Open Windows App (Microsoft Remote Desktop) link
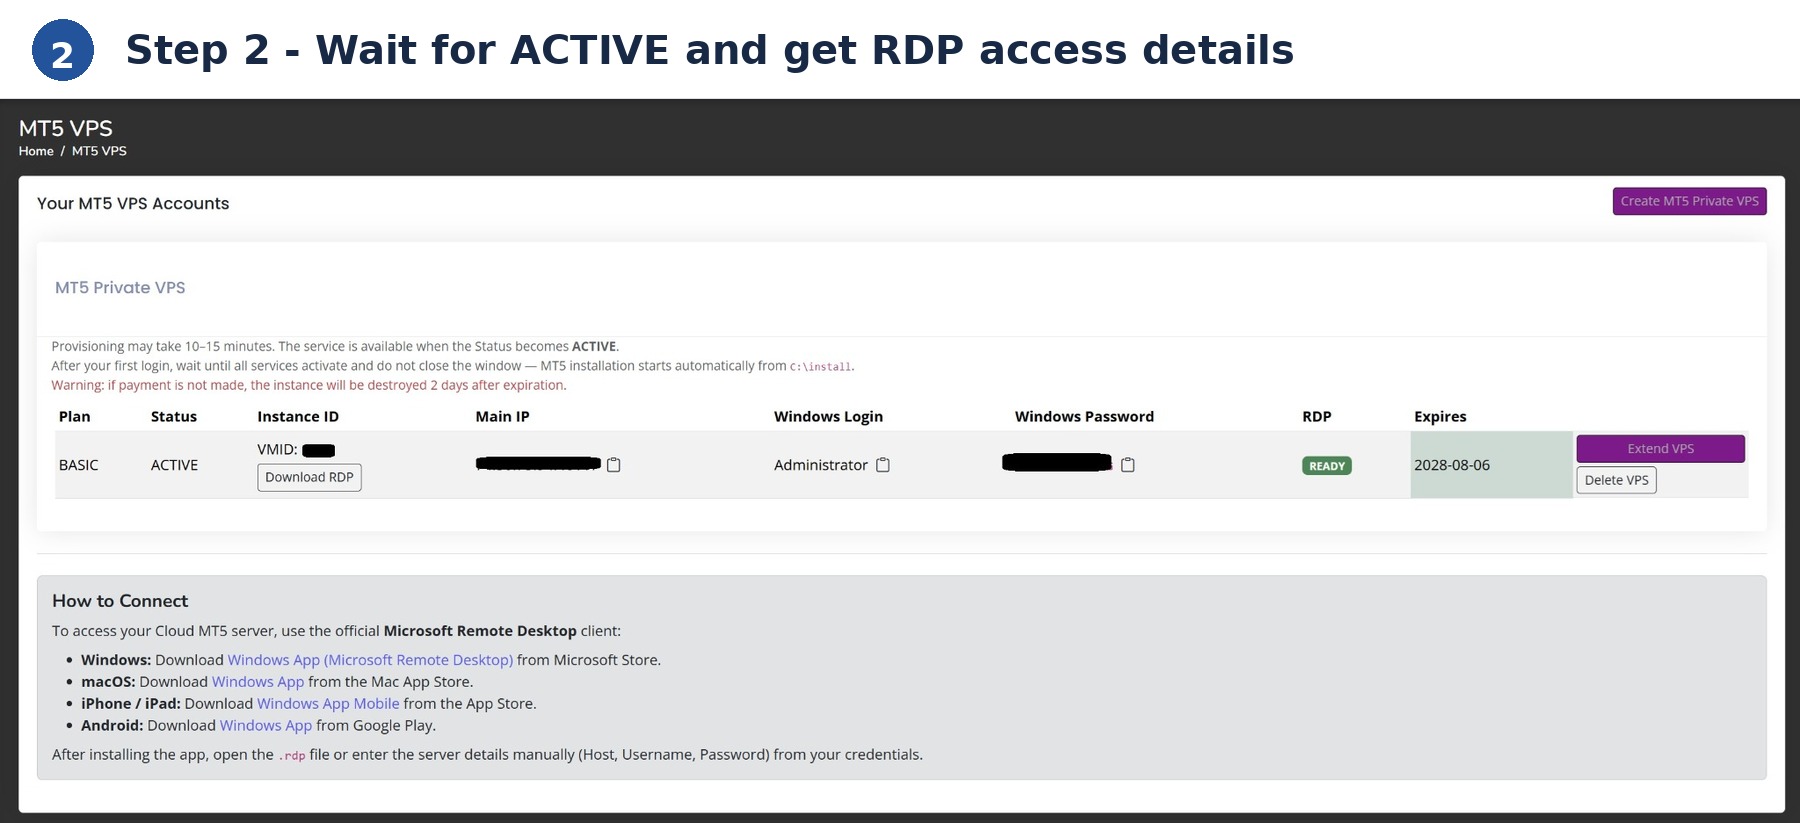The width and height of the screenshot is (1800, 823). tap(370, 660)
